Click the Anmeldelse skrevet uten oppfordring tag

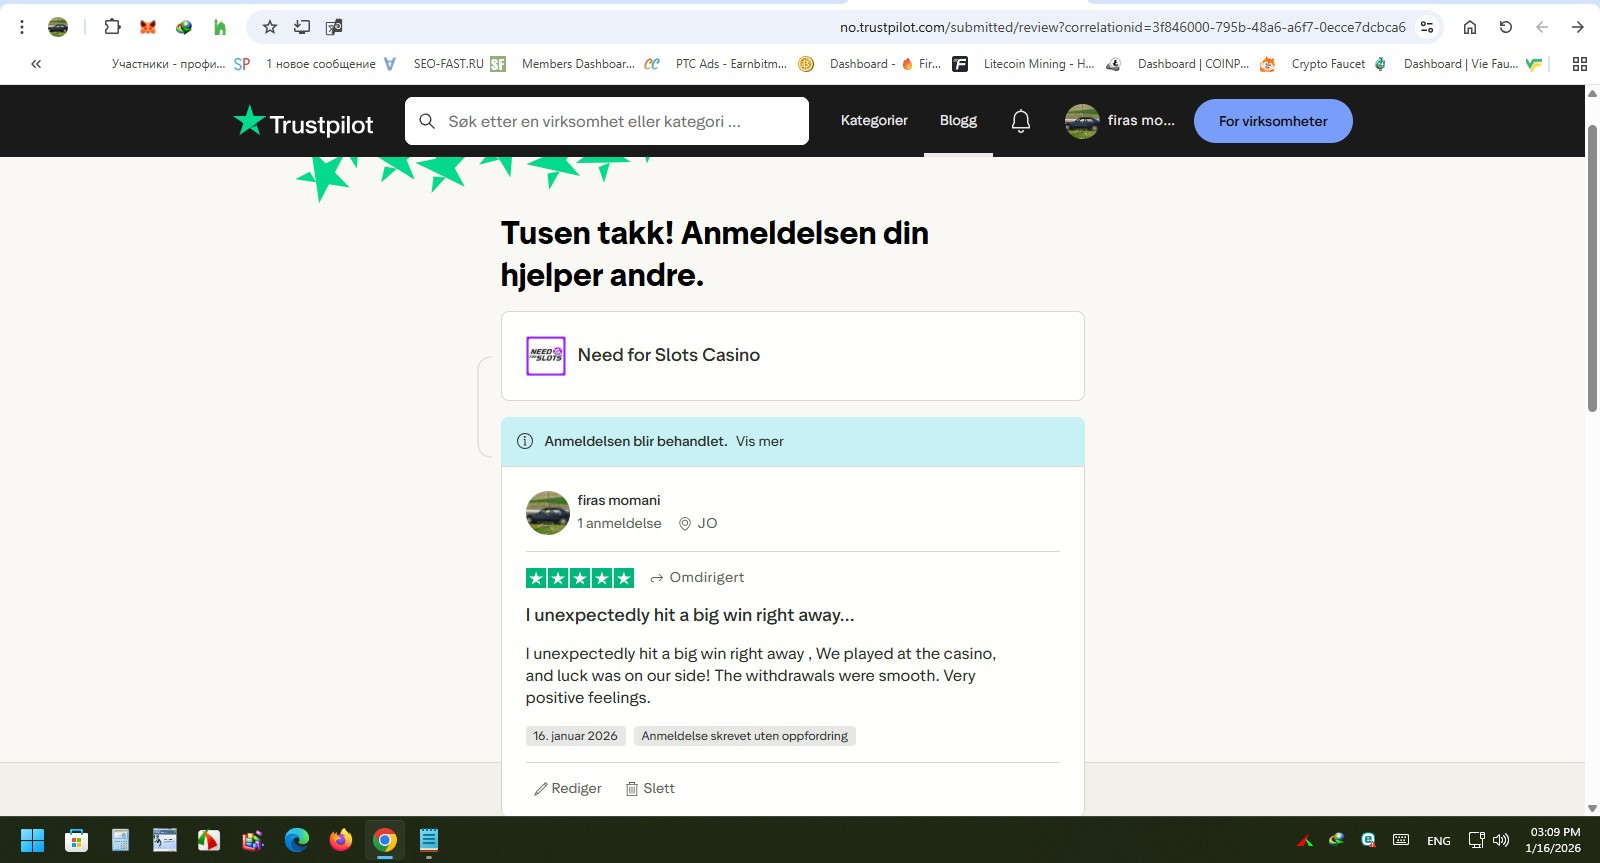(745, 736)
